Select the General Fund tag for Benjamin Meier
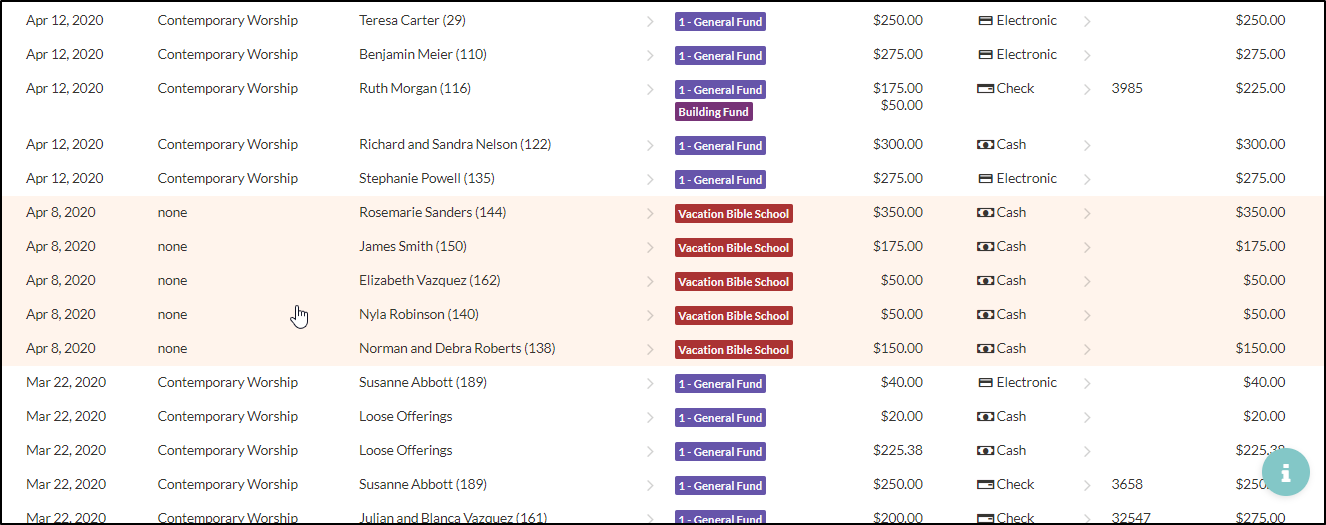Viewport: 1326px width, 525px height. (720, 56)
